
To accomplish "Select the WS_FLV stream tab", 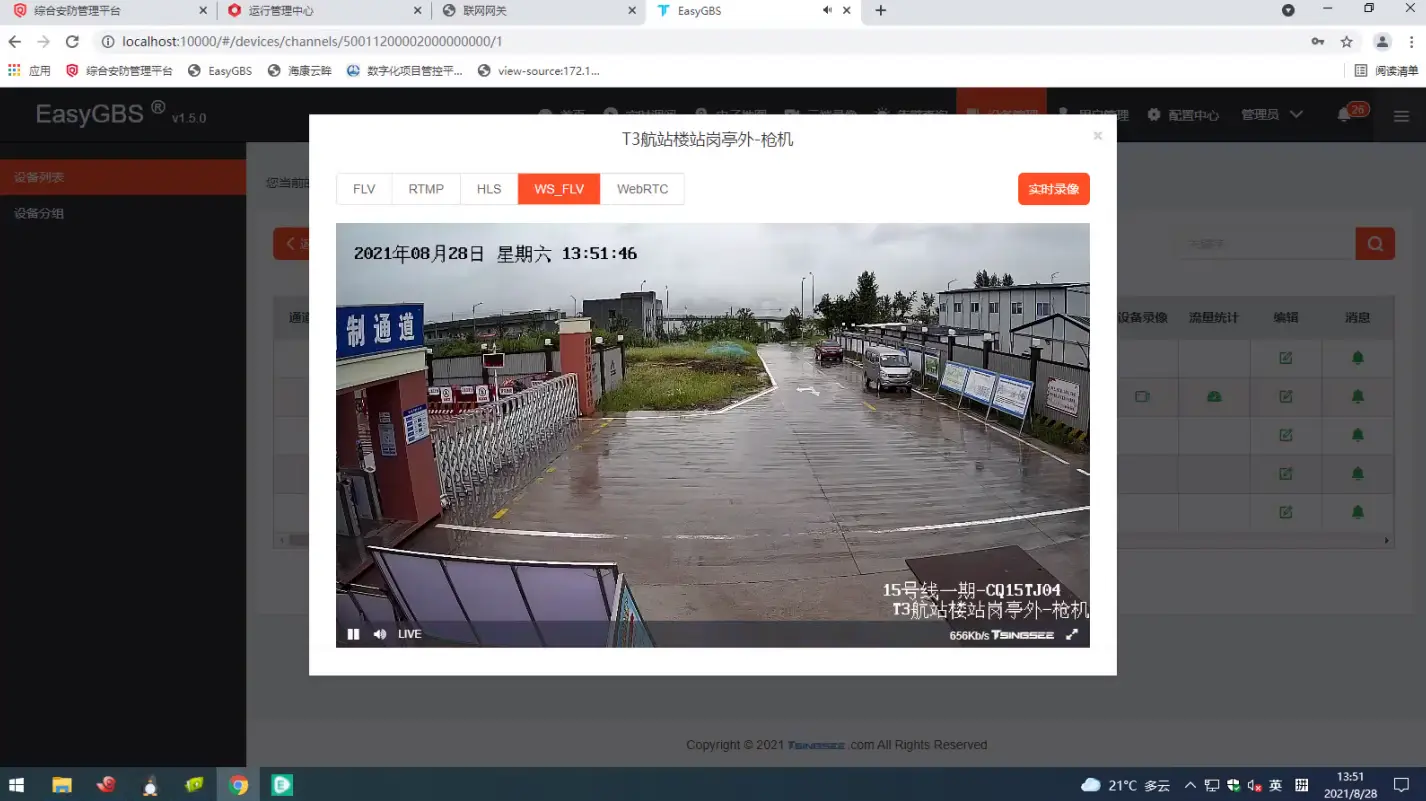I will 559,189.
